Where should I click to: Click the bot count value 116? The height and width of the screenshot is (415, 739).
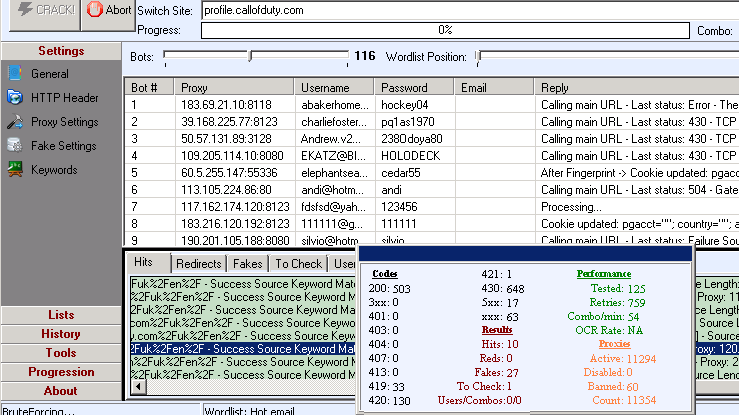365,56
